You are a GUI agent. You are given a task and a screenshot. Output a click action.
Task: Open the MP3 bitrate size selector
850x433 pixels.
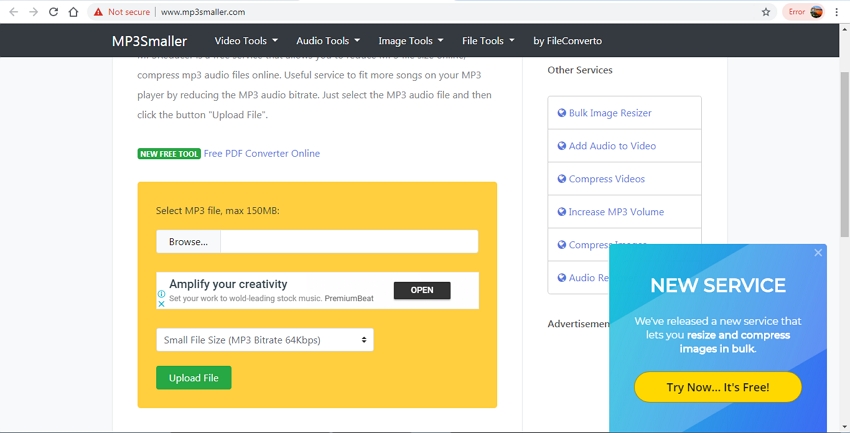coord(265,340)
